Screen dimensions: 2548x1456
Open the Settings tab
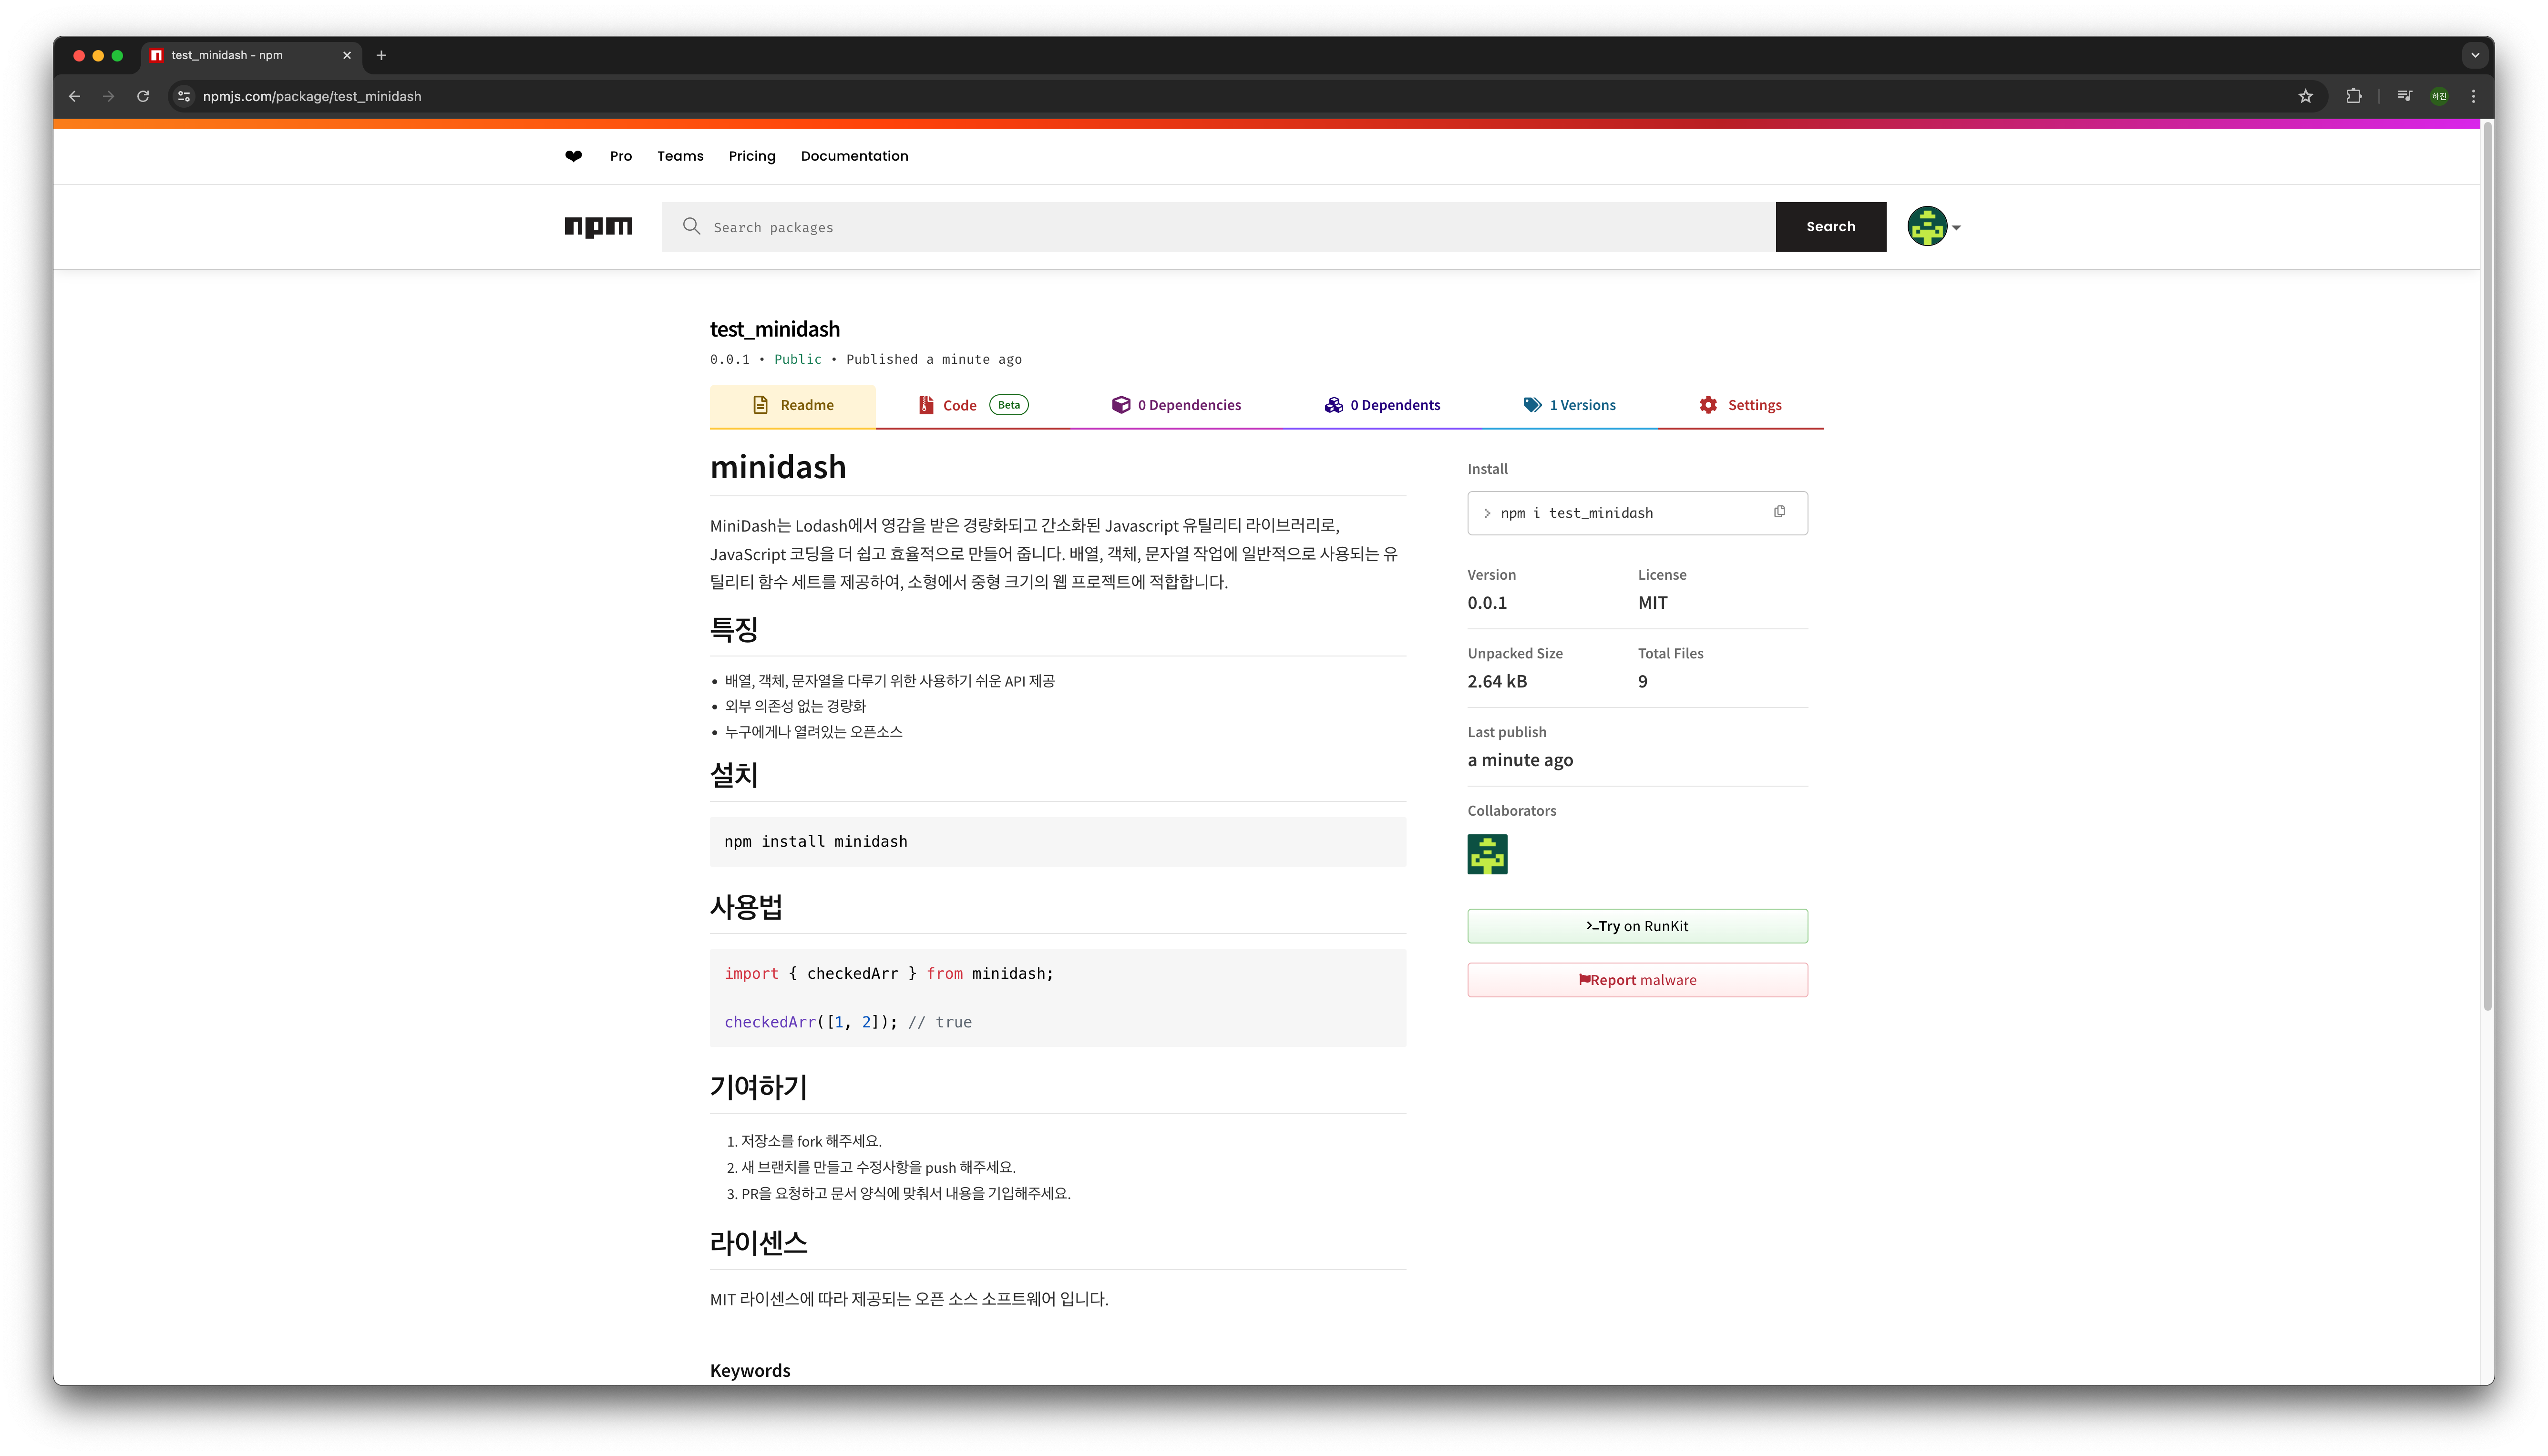tap(1740, 406)
